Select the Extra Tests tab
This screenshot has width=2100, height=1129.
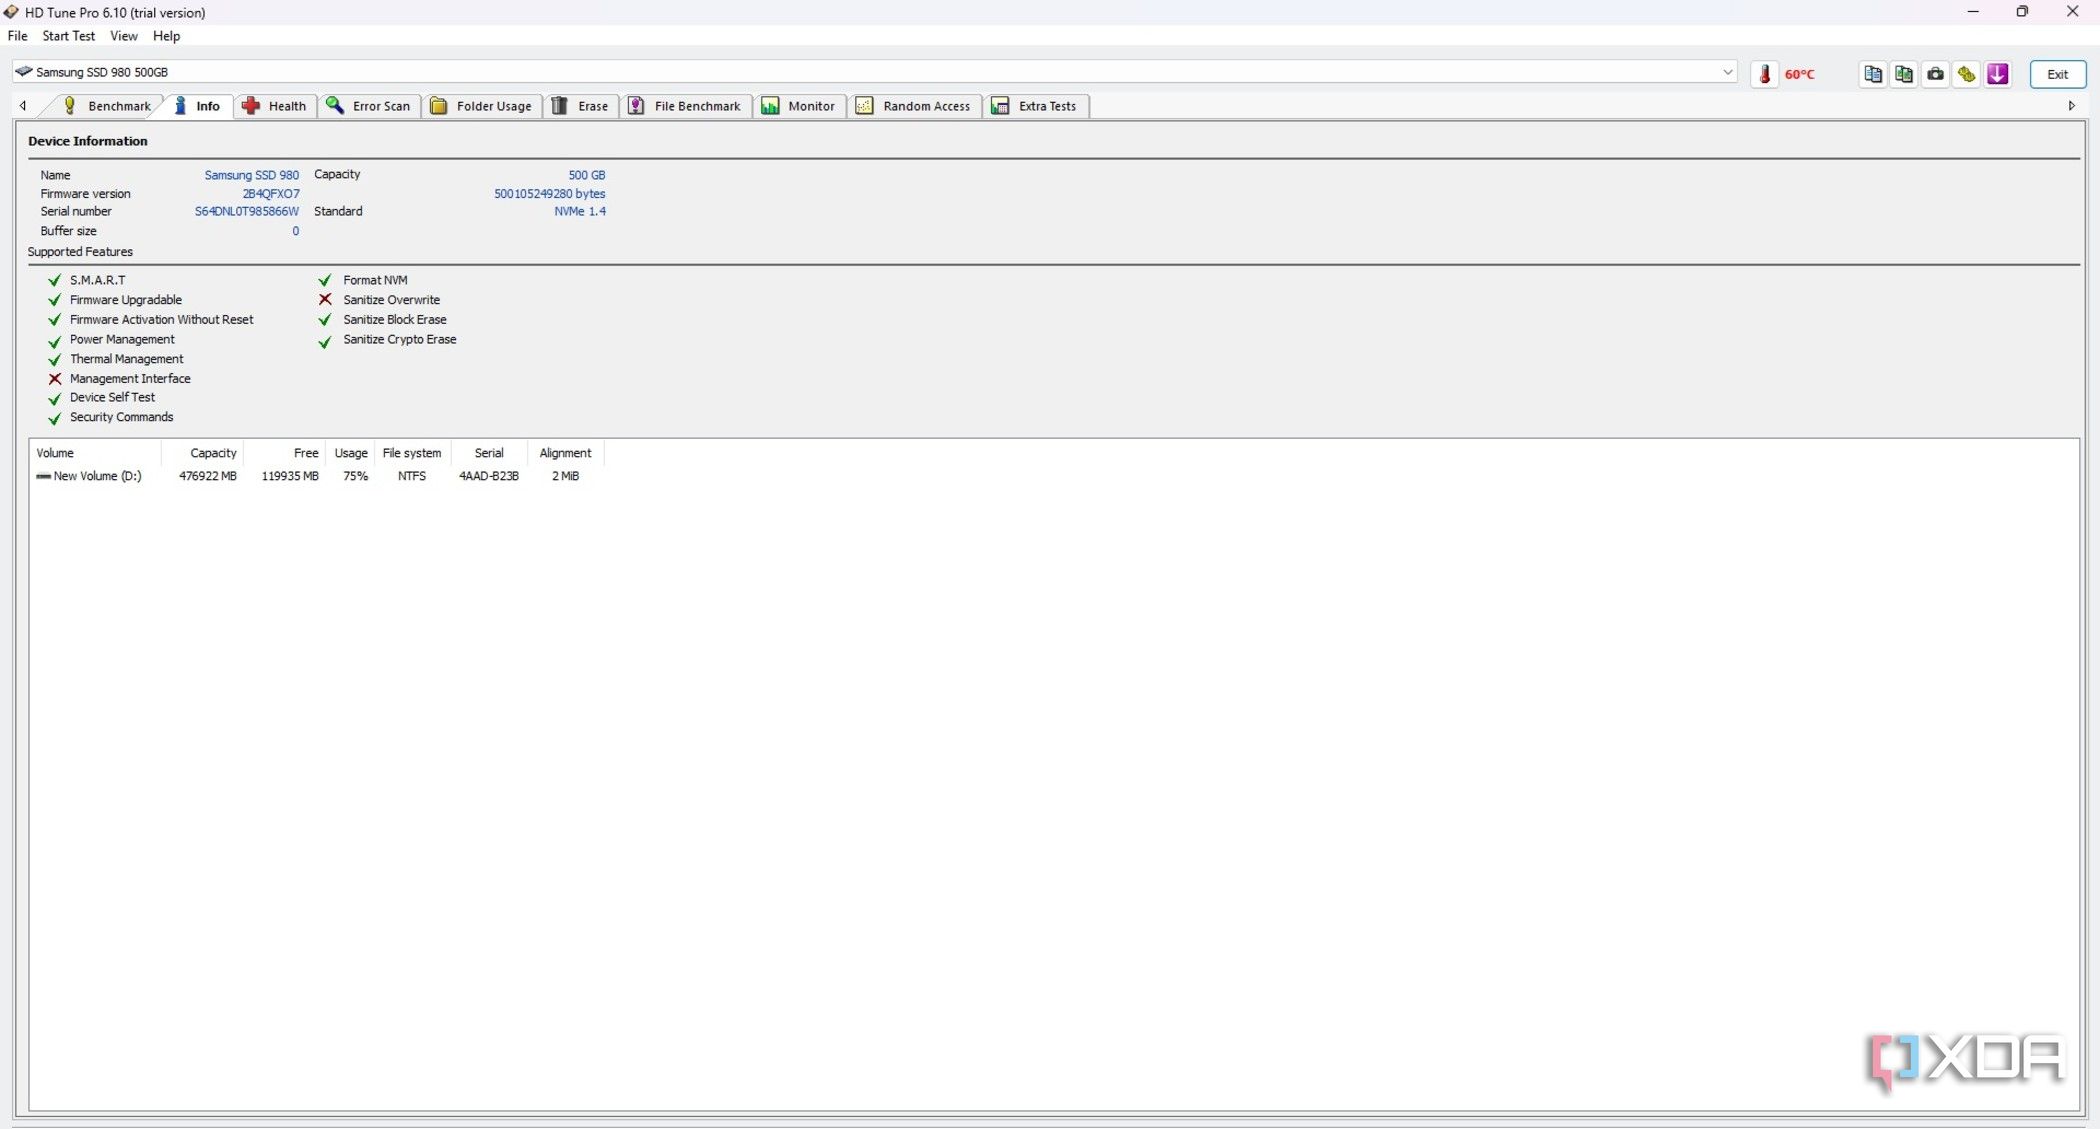pyautogui.click(x=1036, y=106)
